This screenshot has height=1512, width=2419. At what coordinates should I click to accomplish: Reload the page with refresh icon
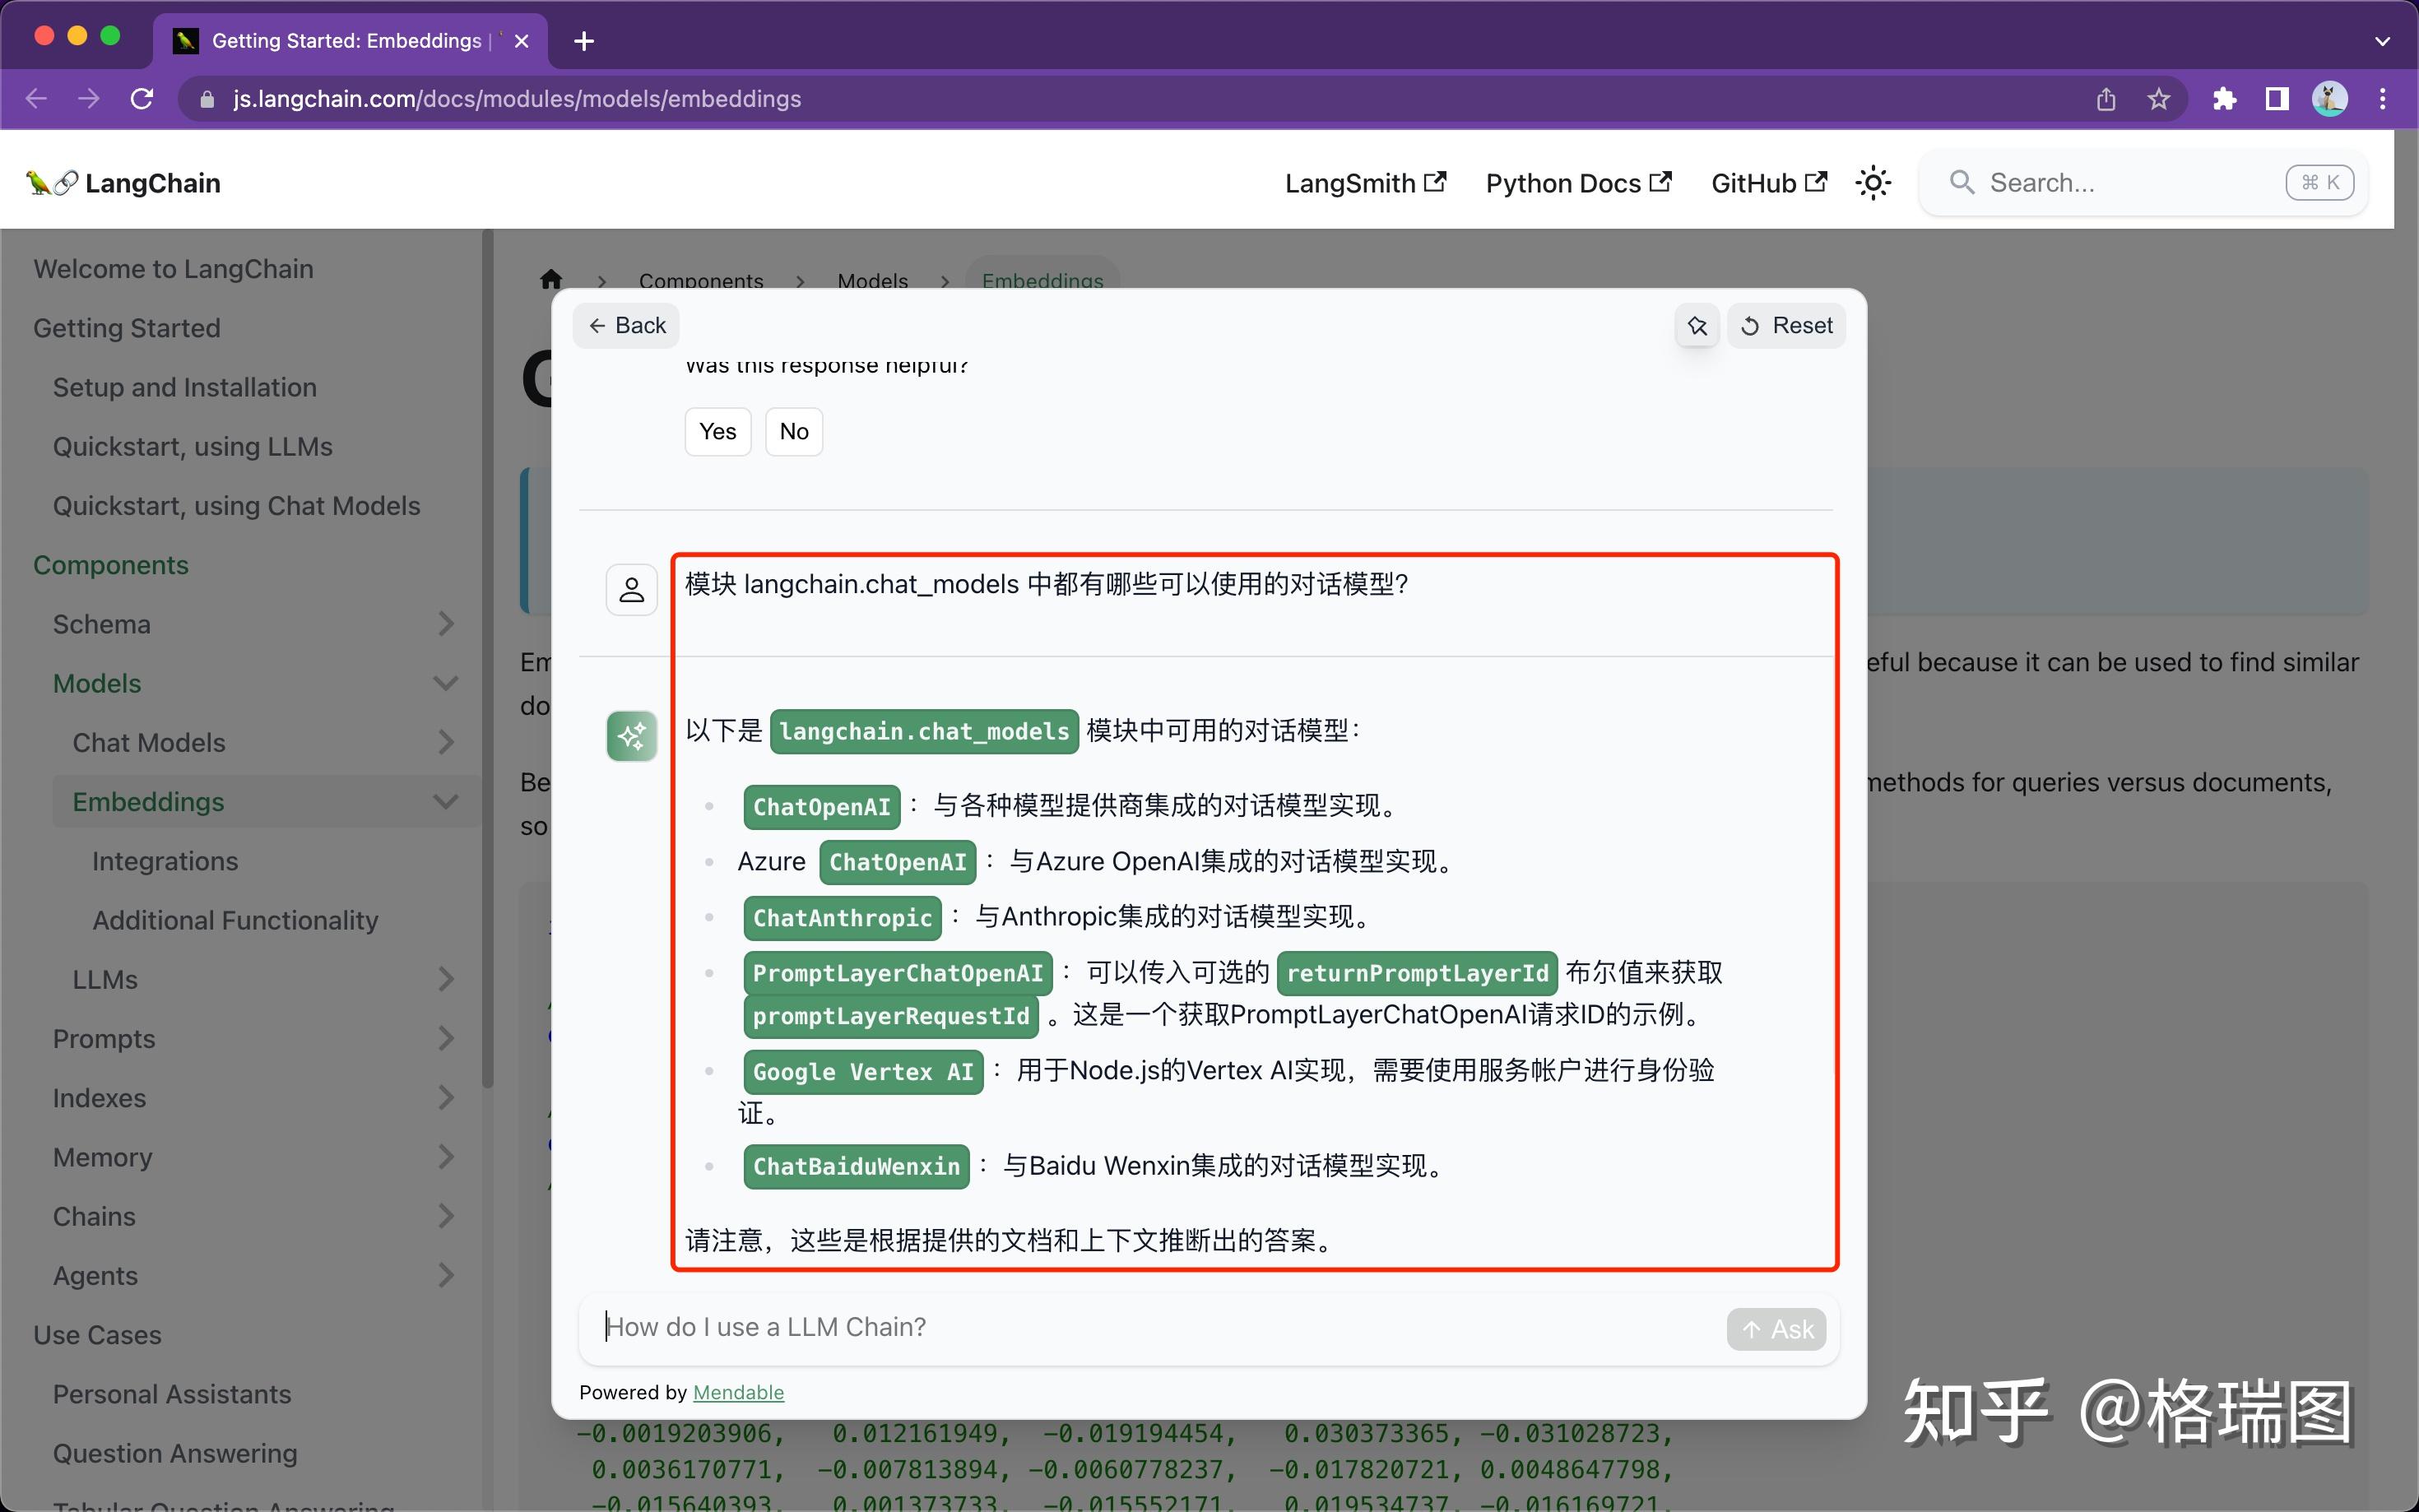coord(142,99)
